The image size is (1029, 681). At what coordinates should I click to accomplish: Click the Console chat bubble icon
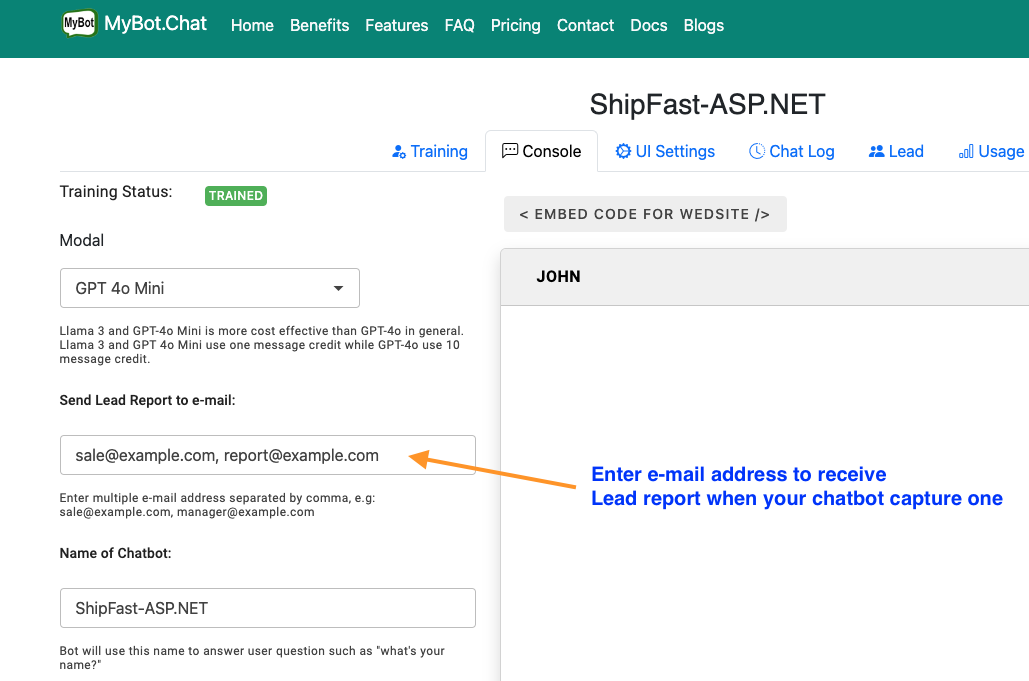click(x=510, y=151)
